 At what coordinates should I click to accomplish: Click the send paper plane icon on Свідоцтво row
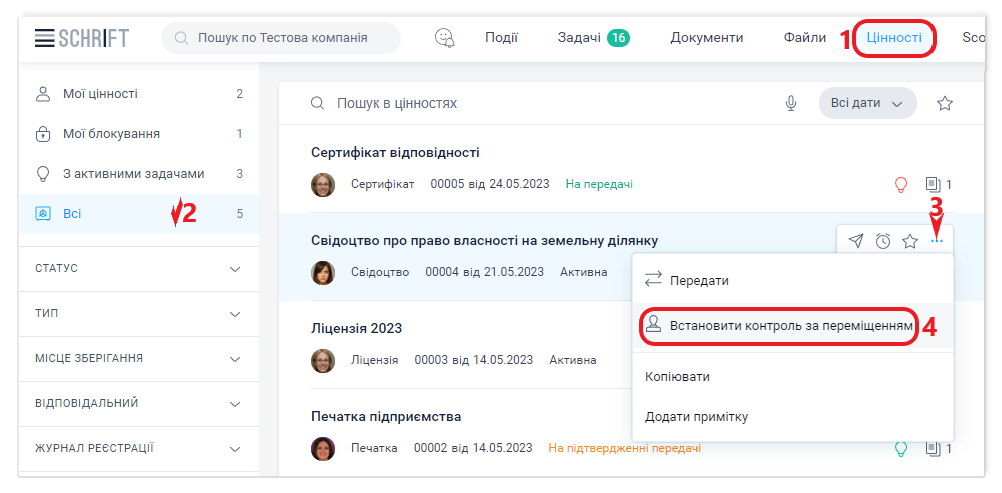(856, 241)
